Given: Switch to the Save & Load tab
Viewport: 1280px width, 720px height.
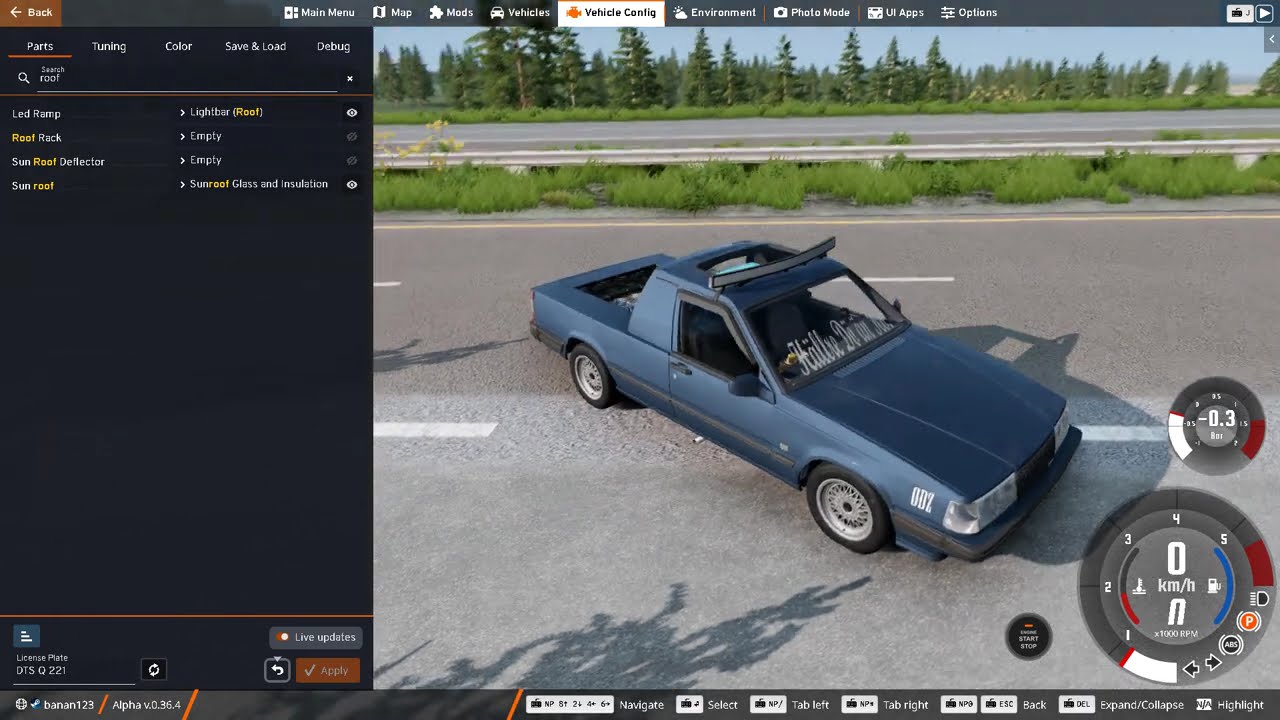Looking at the screenshot, I should pyautogui.click(x=255, y=46).
